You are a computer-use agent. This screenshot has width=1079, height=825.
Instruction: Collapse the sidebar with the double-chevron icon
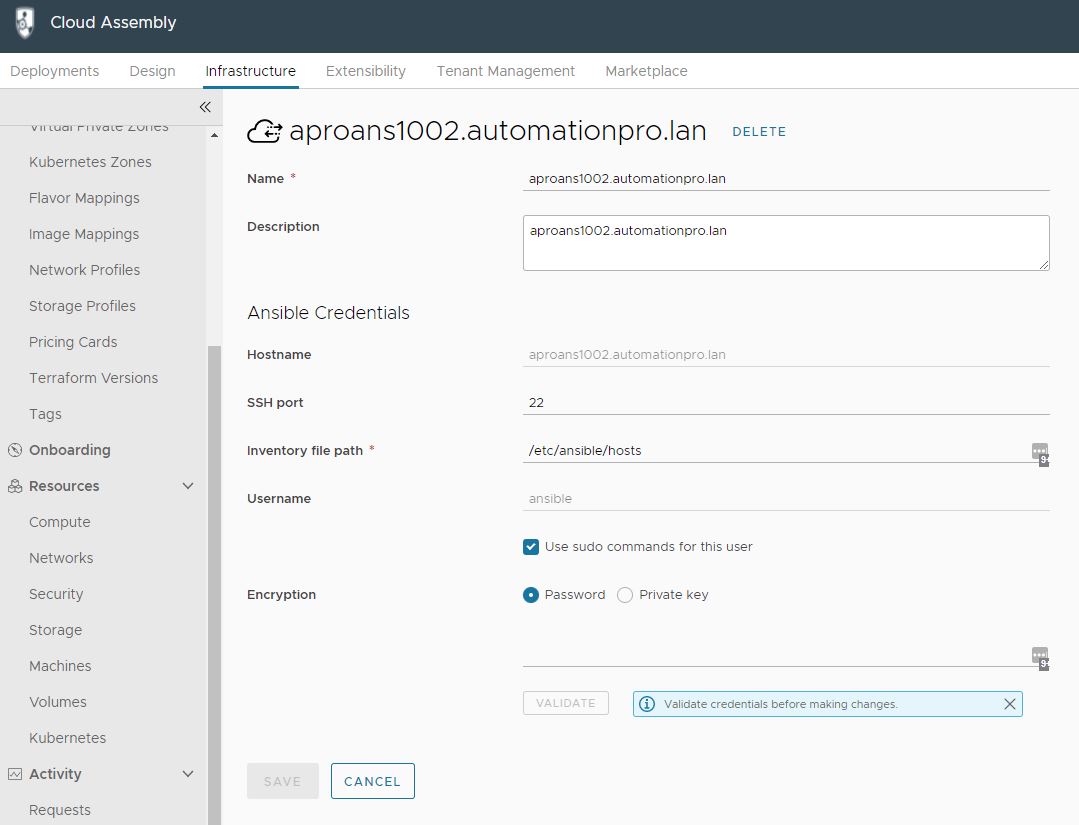[205, 107]
